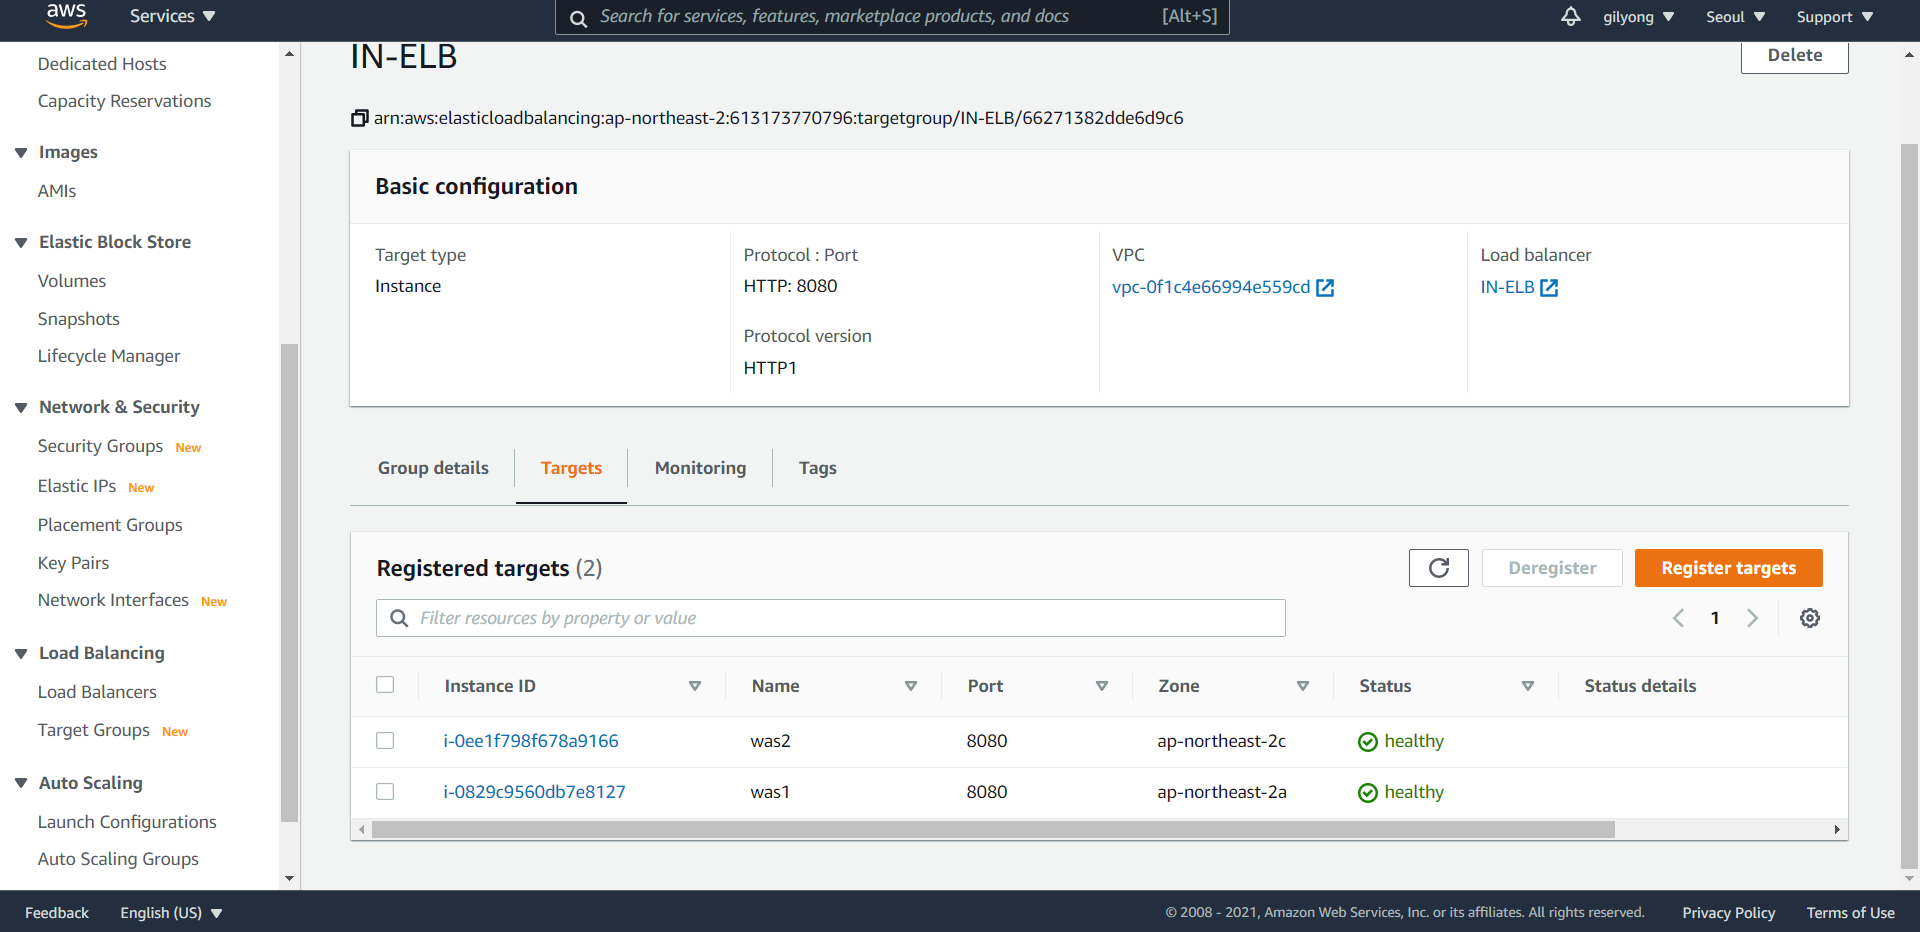Open the Services dropdown menu
The width and height of the screenshot is (1920, 932).
pyautogui.click(x=172, y=16)
